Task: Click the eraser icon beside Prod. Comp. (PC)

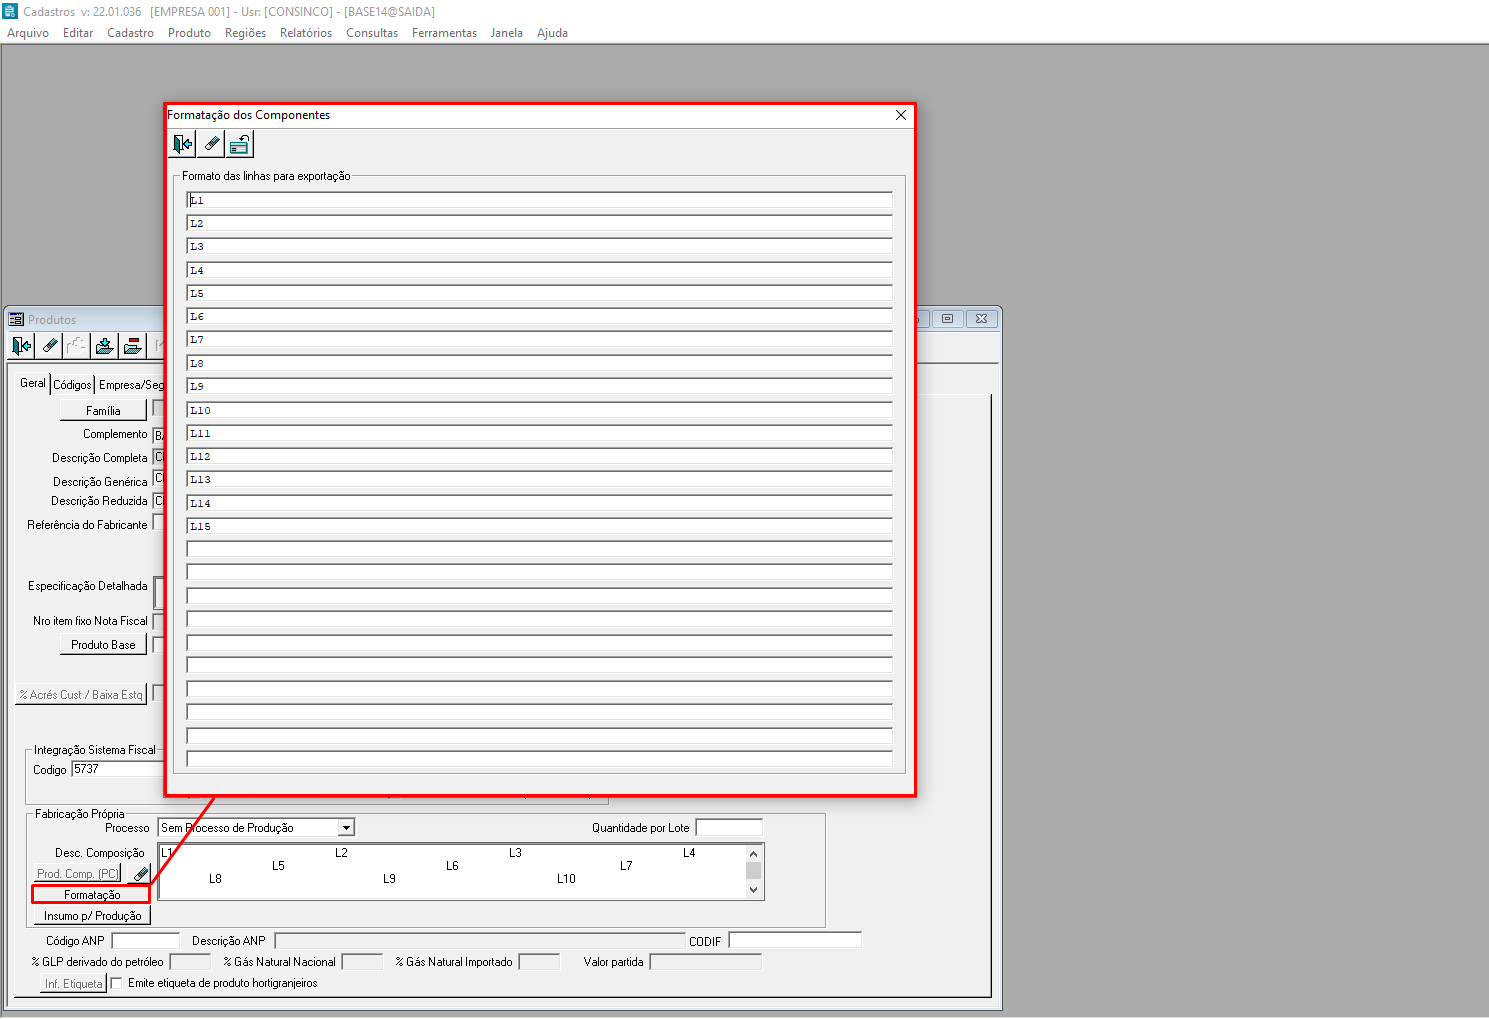Action: click(x=140, y=874)
